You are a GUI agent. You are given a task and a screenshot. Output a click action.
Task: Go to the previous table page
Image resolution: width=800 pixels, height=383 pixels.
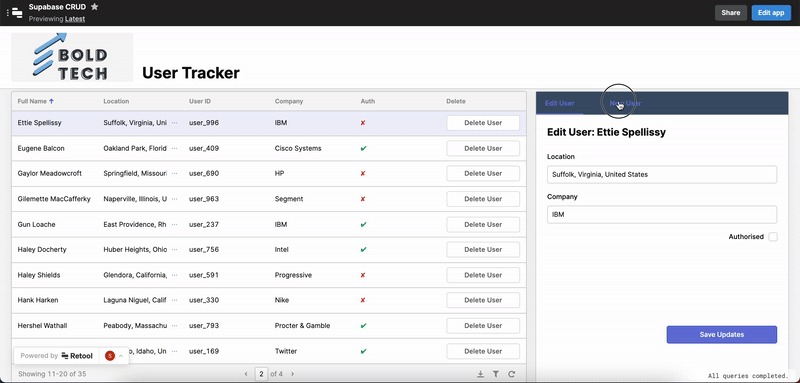coord(246,374)
